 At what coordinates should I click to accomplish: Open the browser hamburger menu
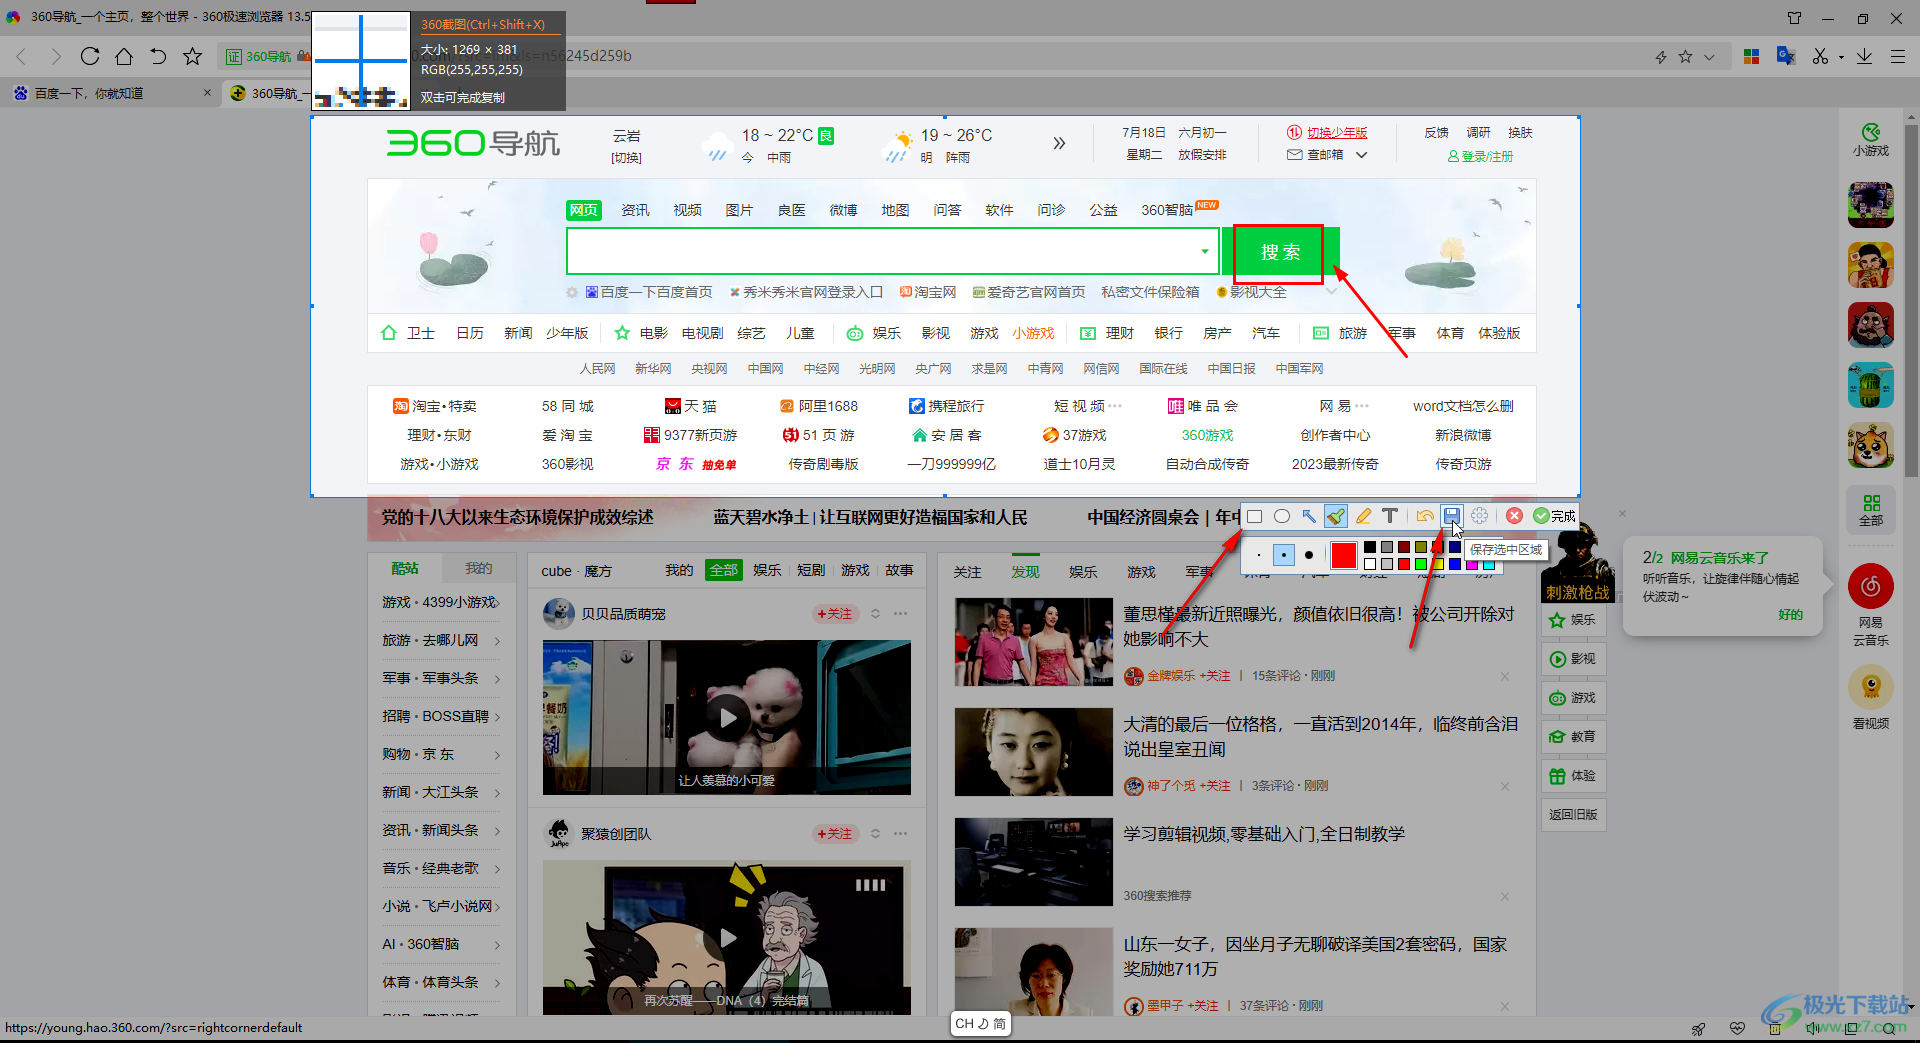1898,57
